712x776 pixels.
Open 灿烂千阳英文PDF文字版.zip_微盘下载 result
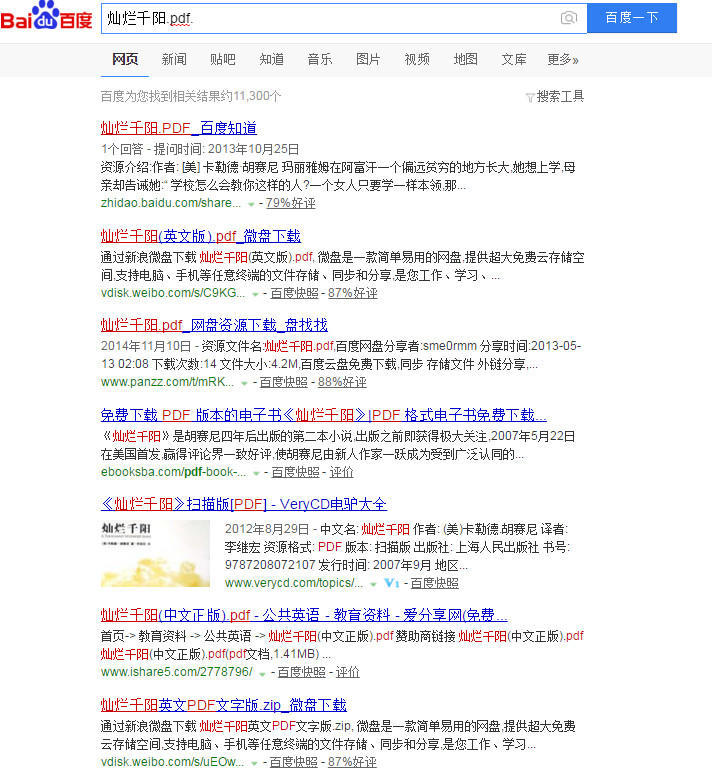pyautogui.click(x=224, y=705)
